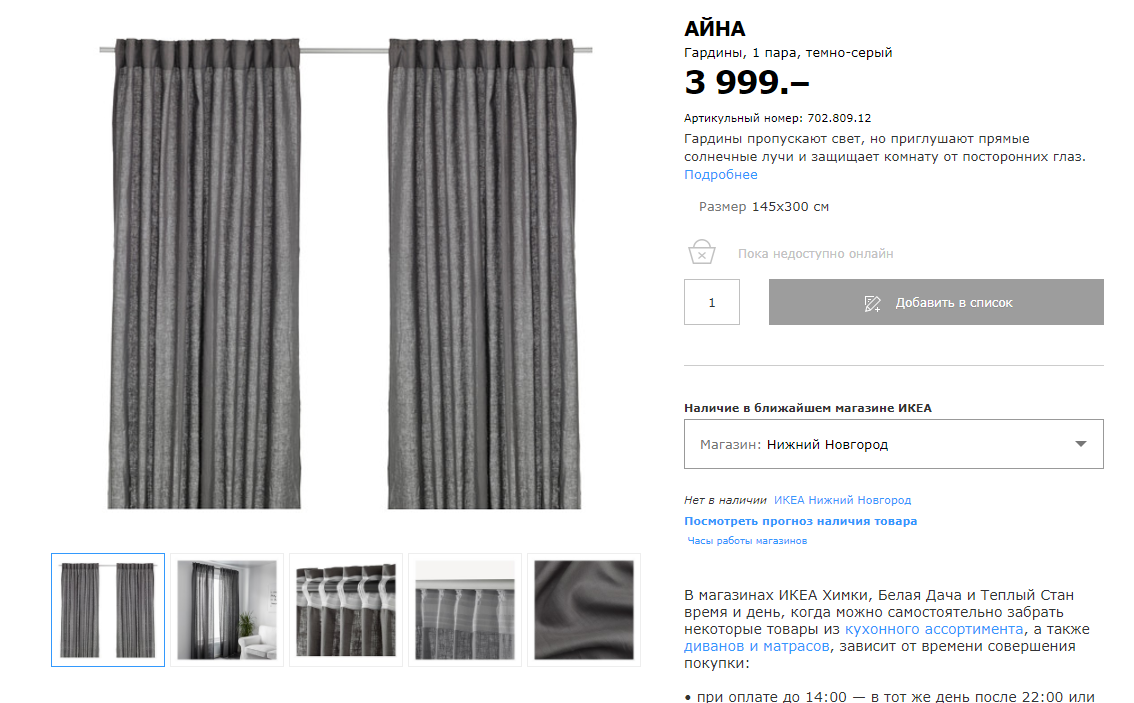
Task: Click the Добавить в список button
Action: tap(936, 302)
